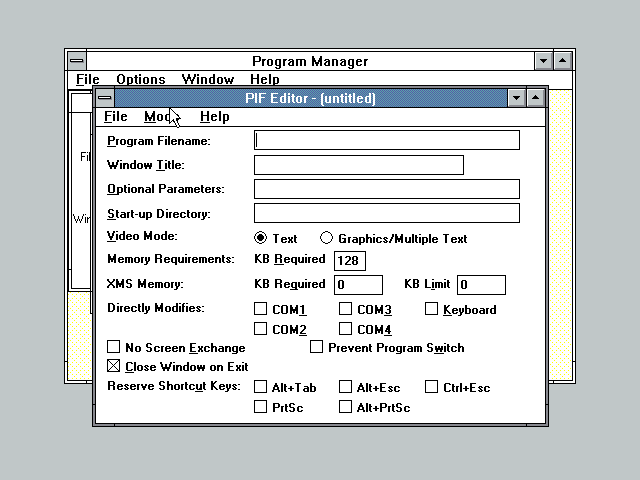The width and height of the screenshot is (640, 480).
Task: Reserve the Alt+PrtSc shortcut key
Action: 345,407
